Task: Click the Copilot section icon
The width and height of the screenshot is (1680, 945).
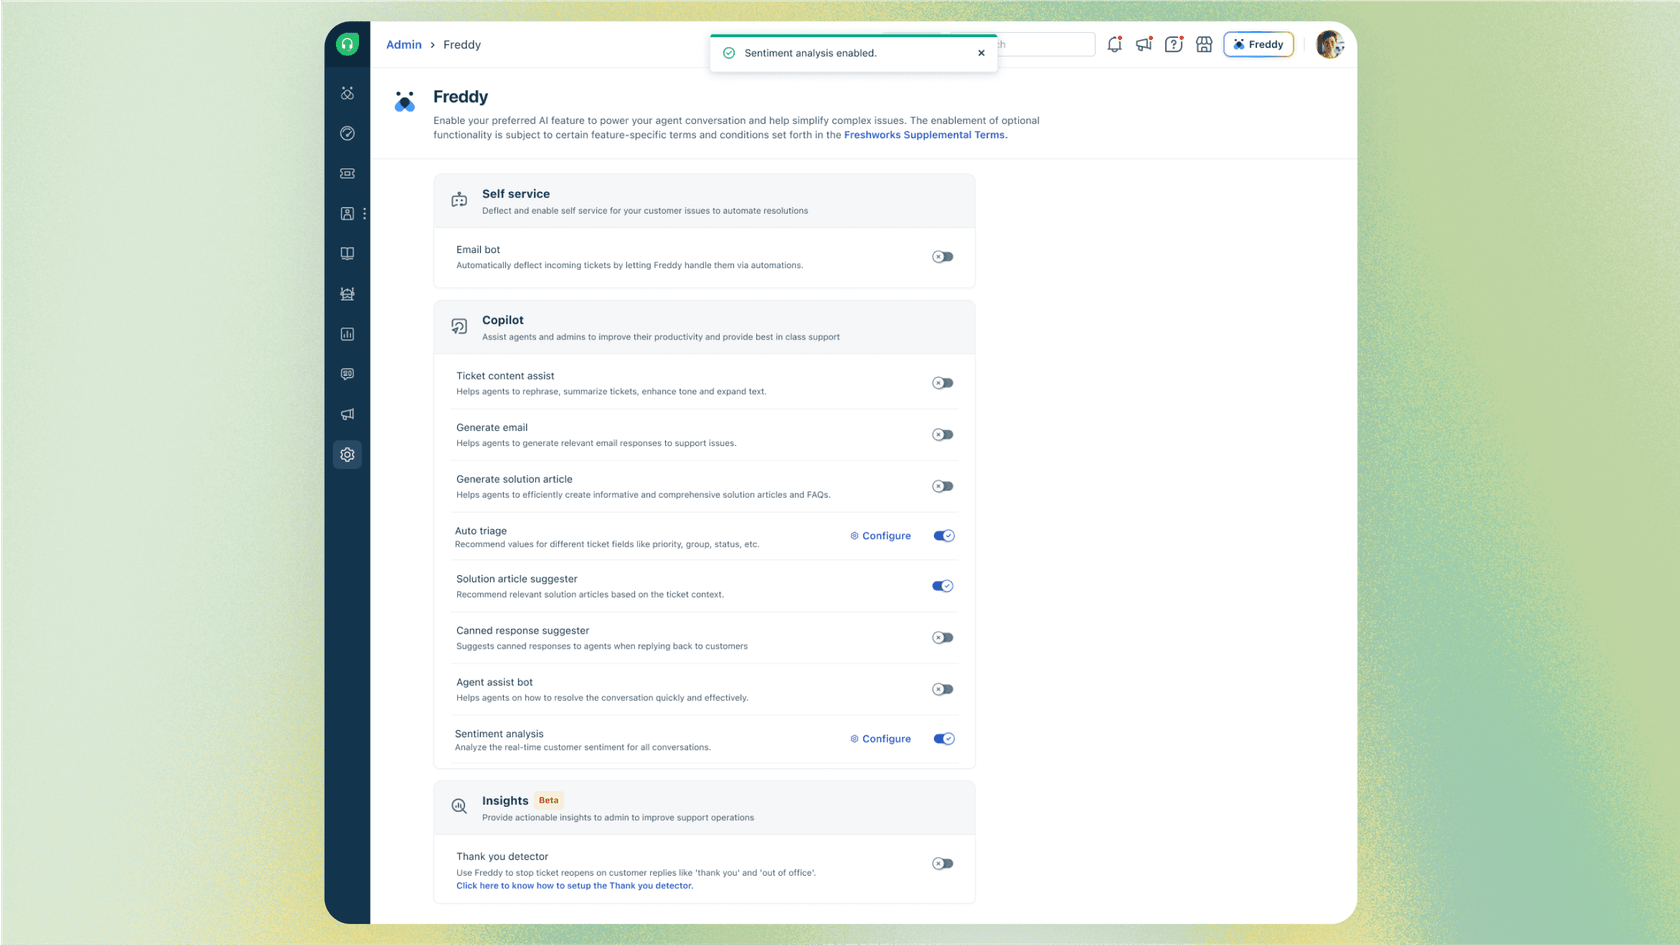Action: pos(459,326)
